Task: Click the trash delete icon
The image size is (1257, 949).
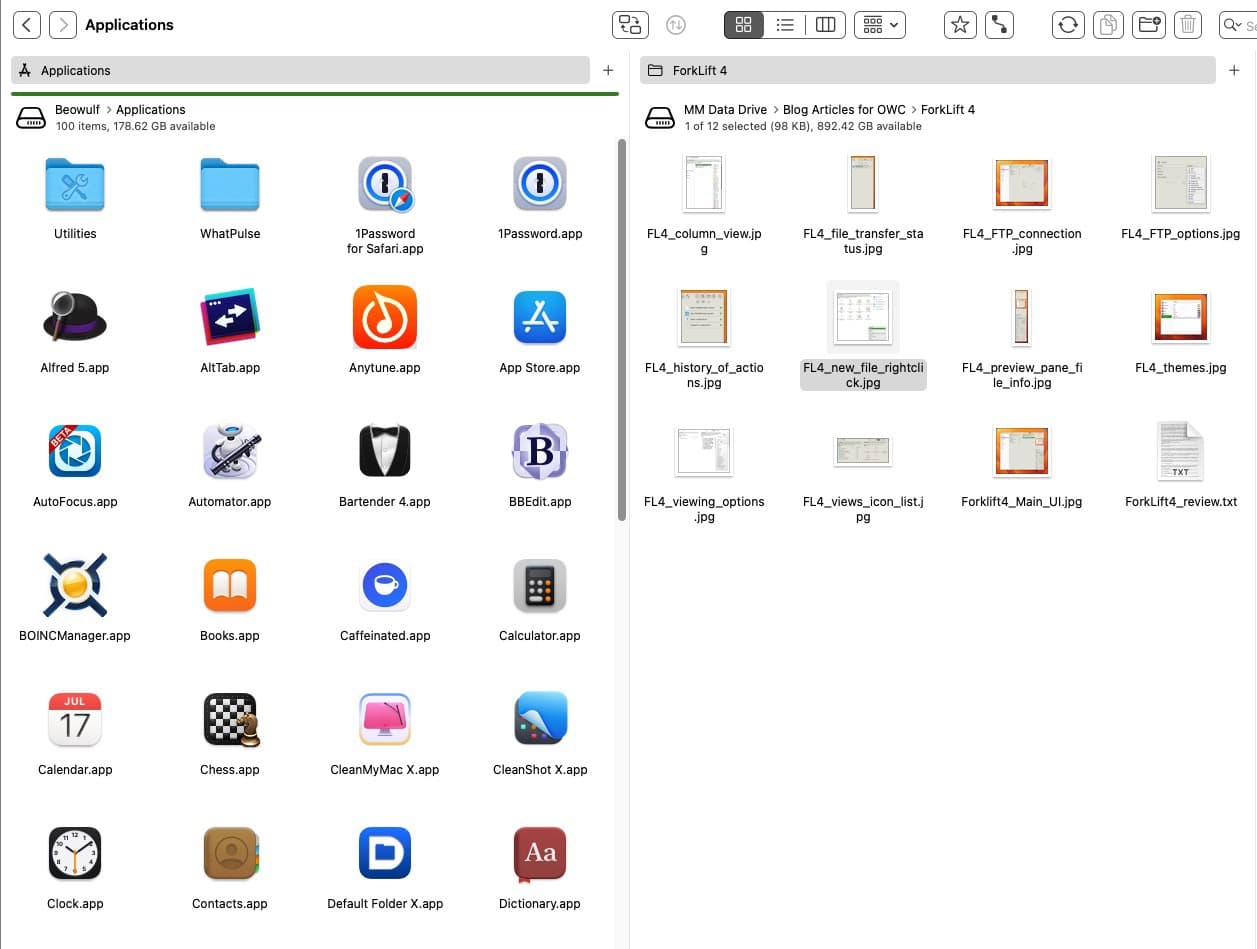Action: click(1188, 25)
